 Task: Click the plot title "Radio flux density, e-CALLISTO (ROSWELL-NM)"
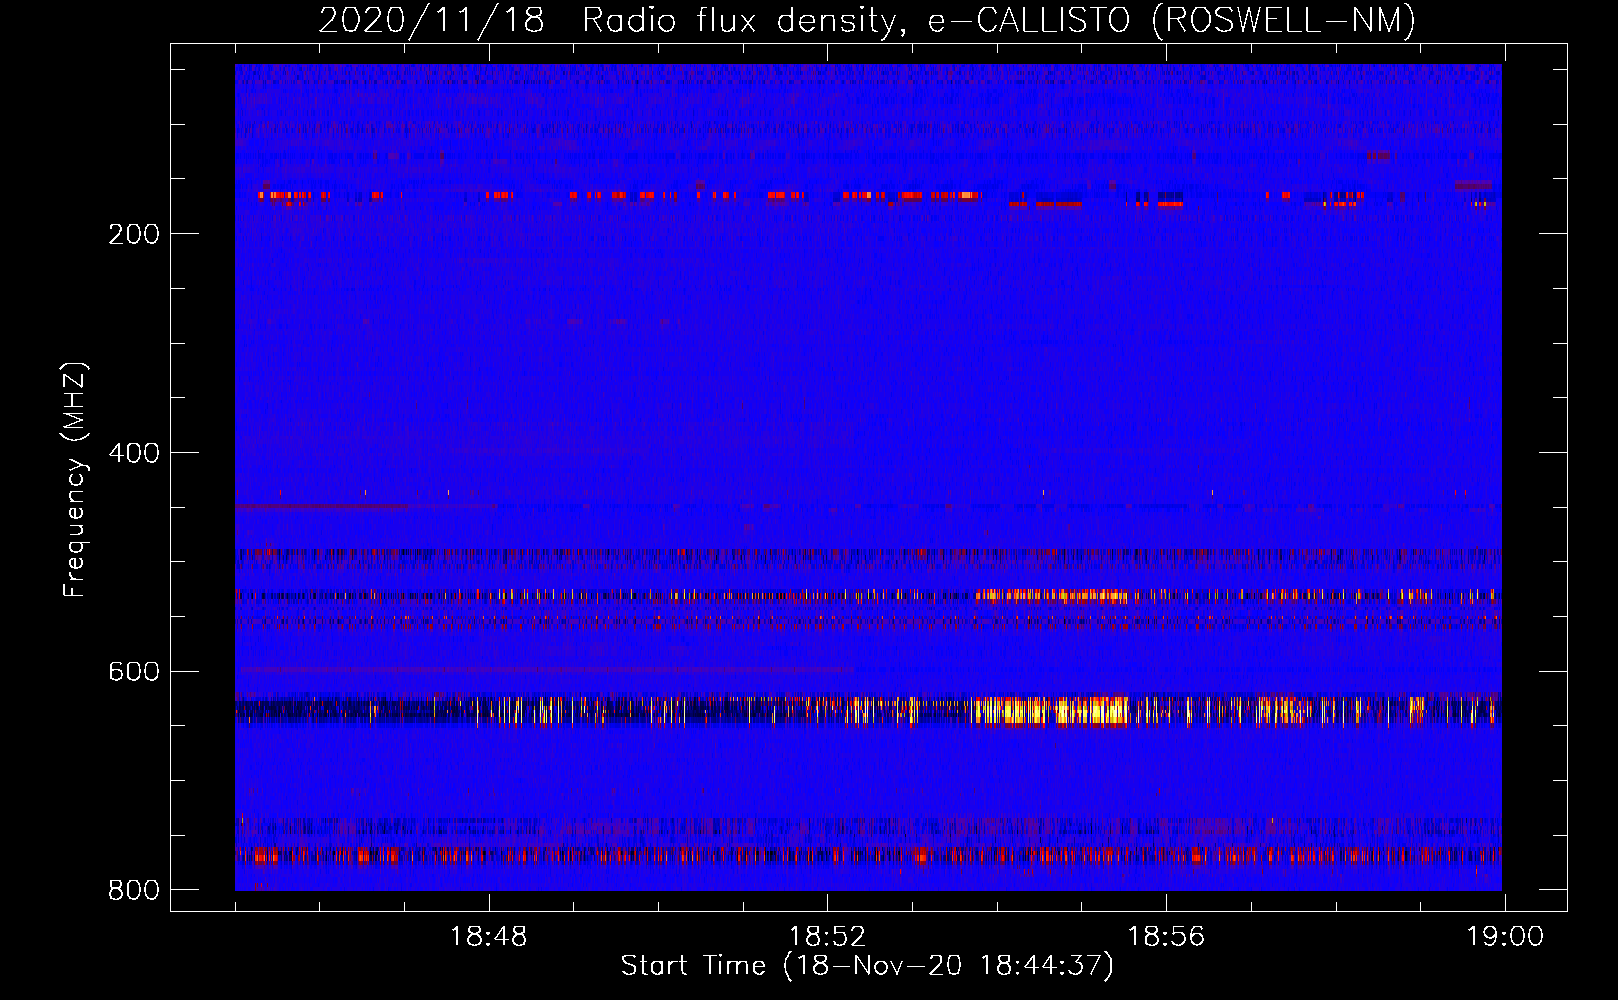[x=999, y=20]
